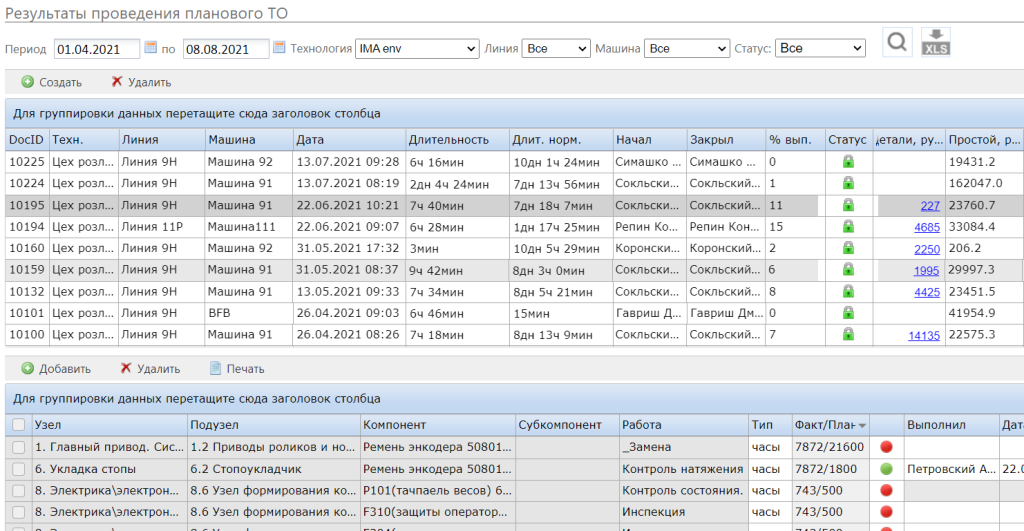Open the Статус dropdown
Screen dimensions: 1024x531
point(820,48)
